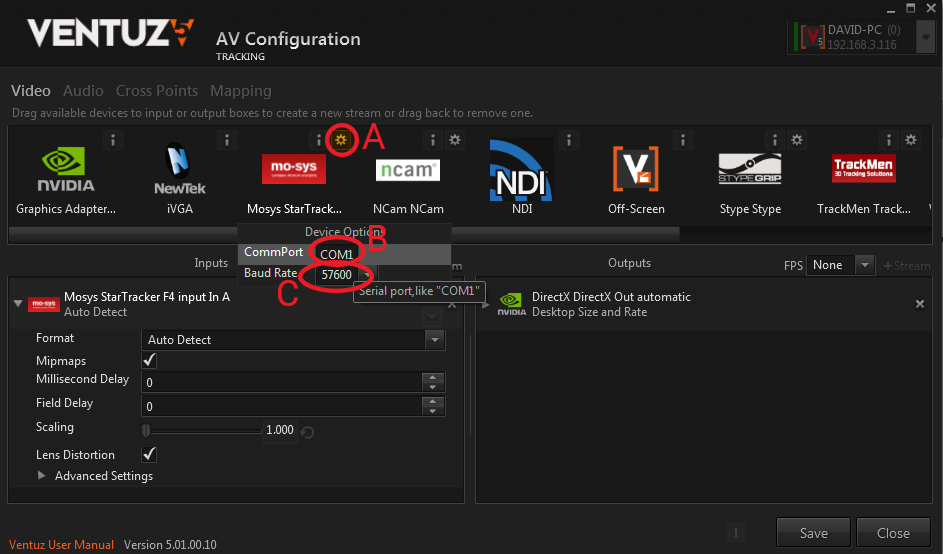
Task: Open the Format Auto Detect dropdown
Action: tap(434, 340)
